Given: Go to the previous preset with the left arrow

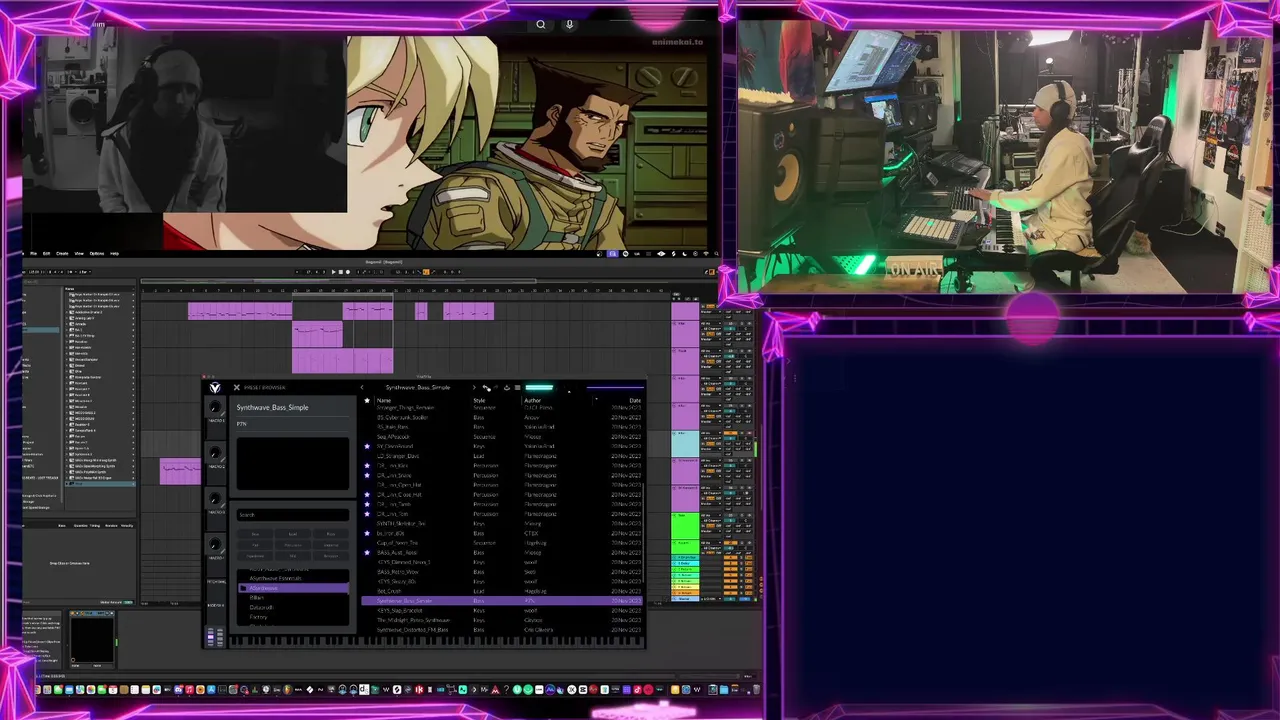Looking at the screenshot, I should pos(362,387).
